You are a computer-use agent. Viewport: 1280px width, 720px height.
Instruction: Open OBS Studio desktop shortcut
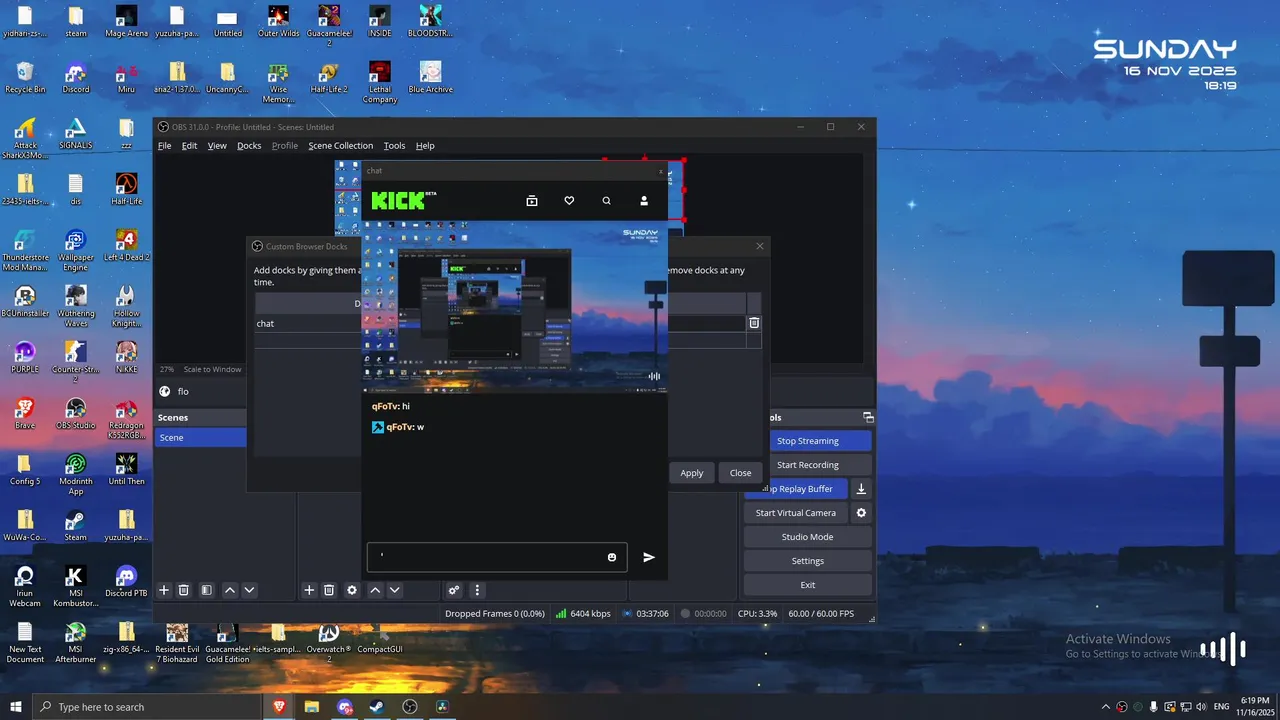(x=75, y=413)
